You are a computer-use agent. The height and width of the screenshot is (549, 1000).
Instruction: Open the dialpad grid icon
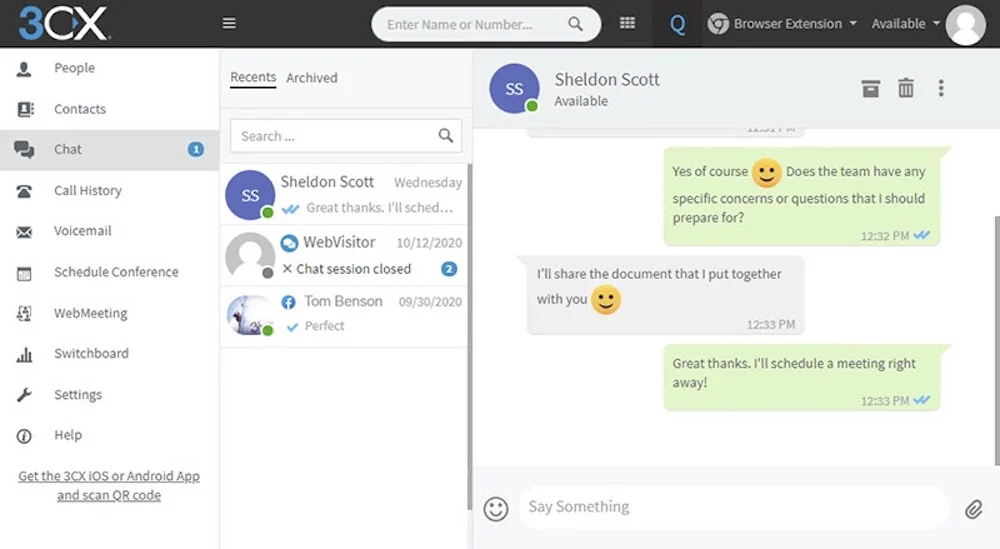click(628, 23)
